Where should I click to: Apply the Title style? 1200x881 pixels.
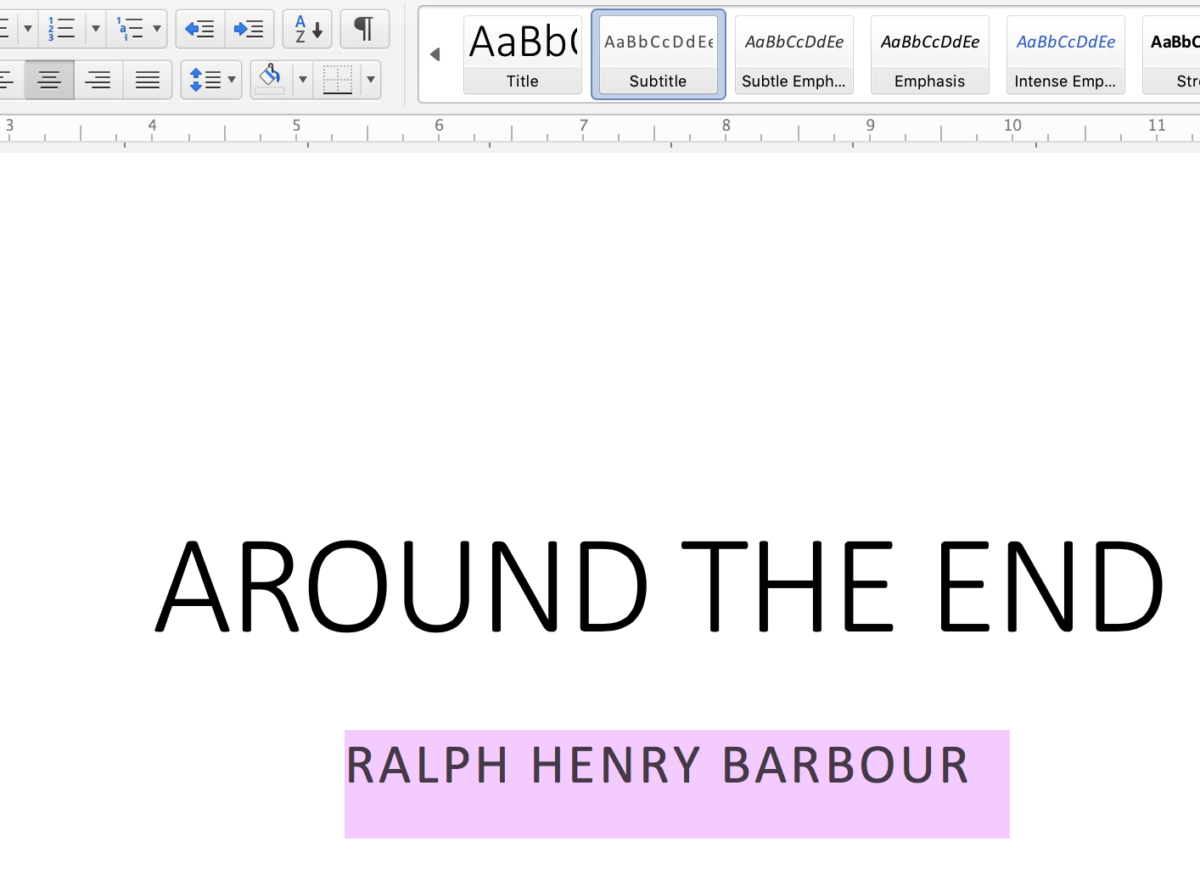(522, 54)
